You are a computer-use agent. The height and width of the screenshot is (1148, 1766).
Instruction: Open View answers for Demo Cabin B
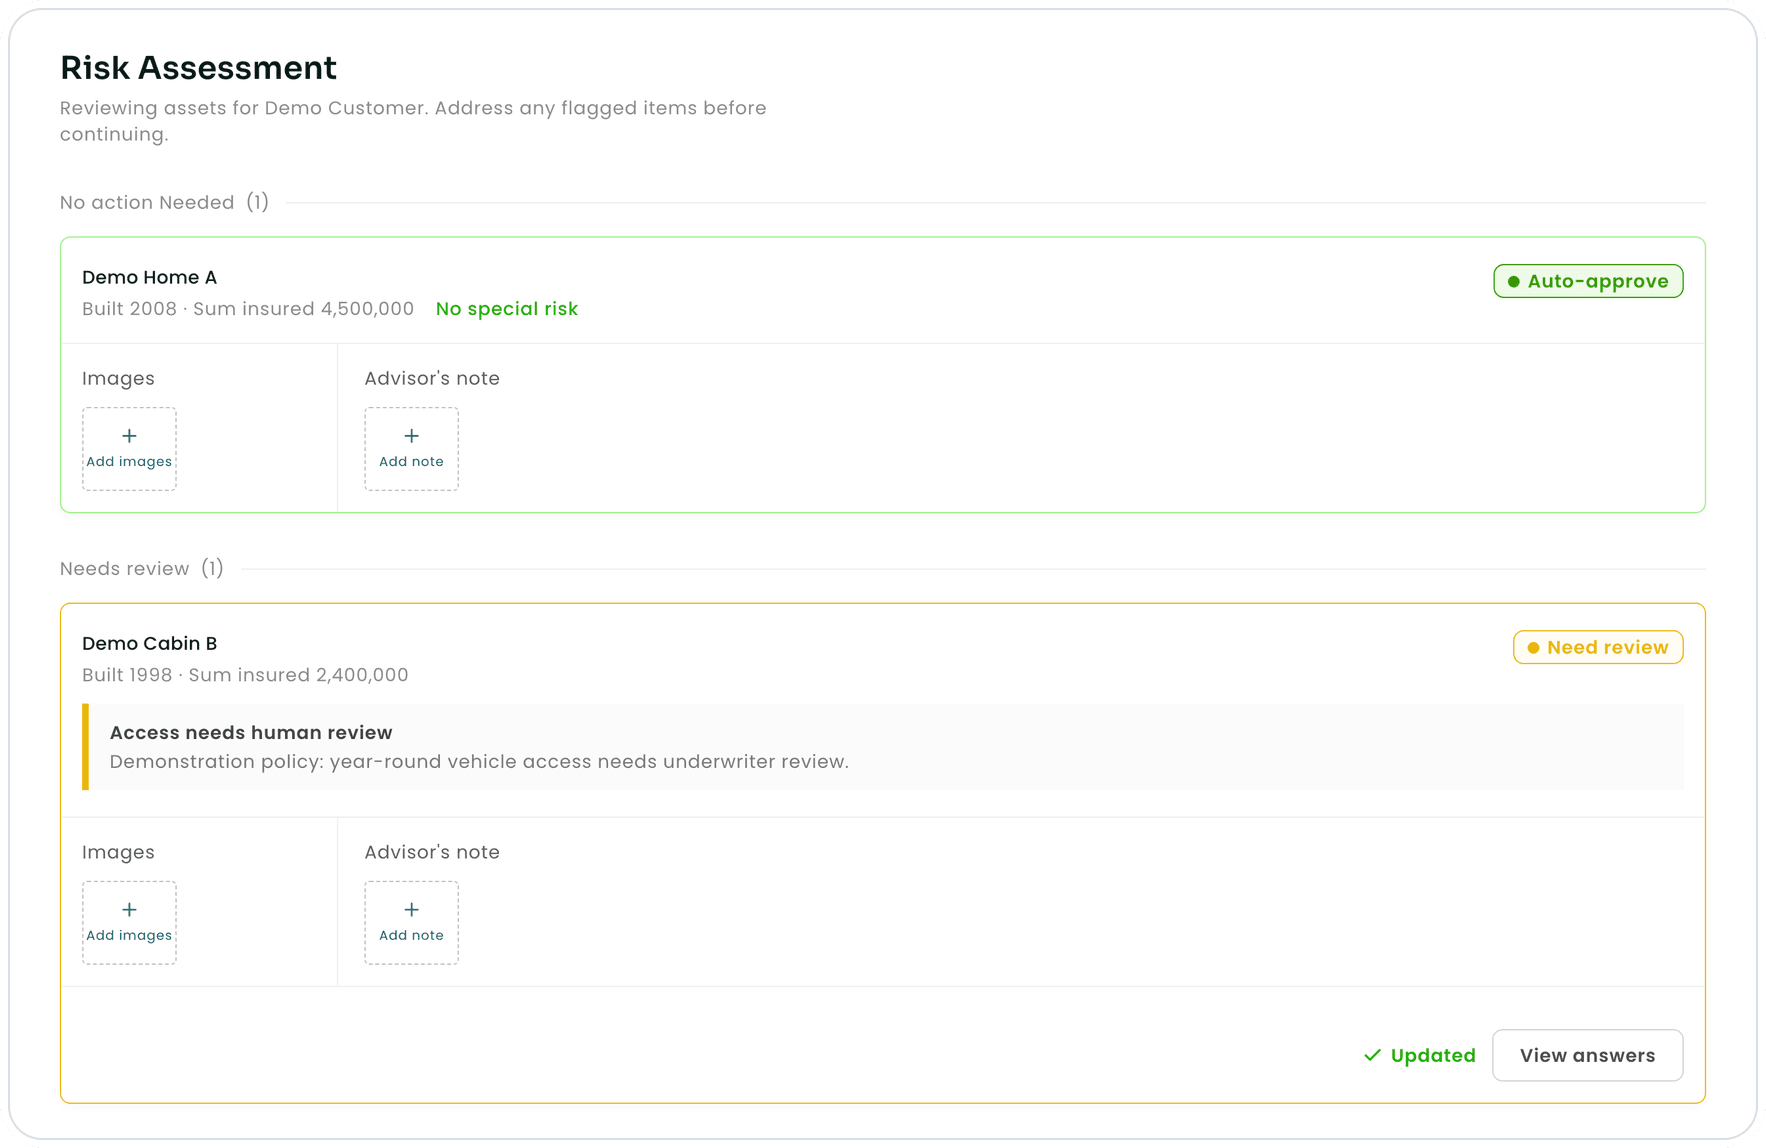(x=1587, y=1055)
